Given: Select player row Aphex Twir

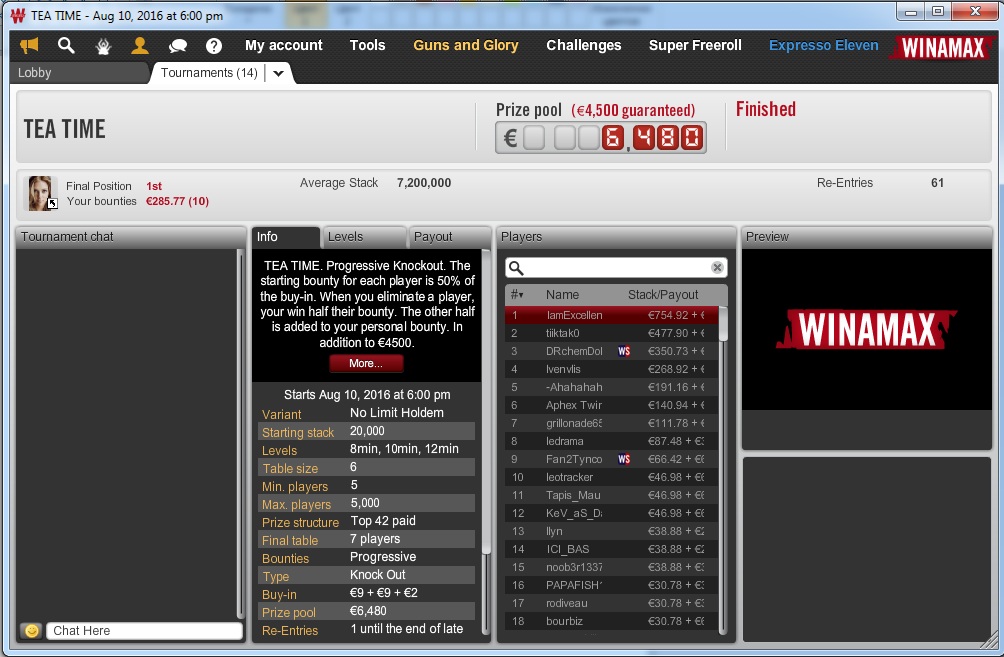Looking at the screenshot, I should 611,405.
